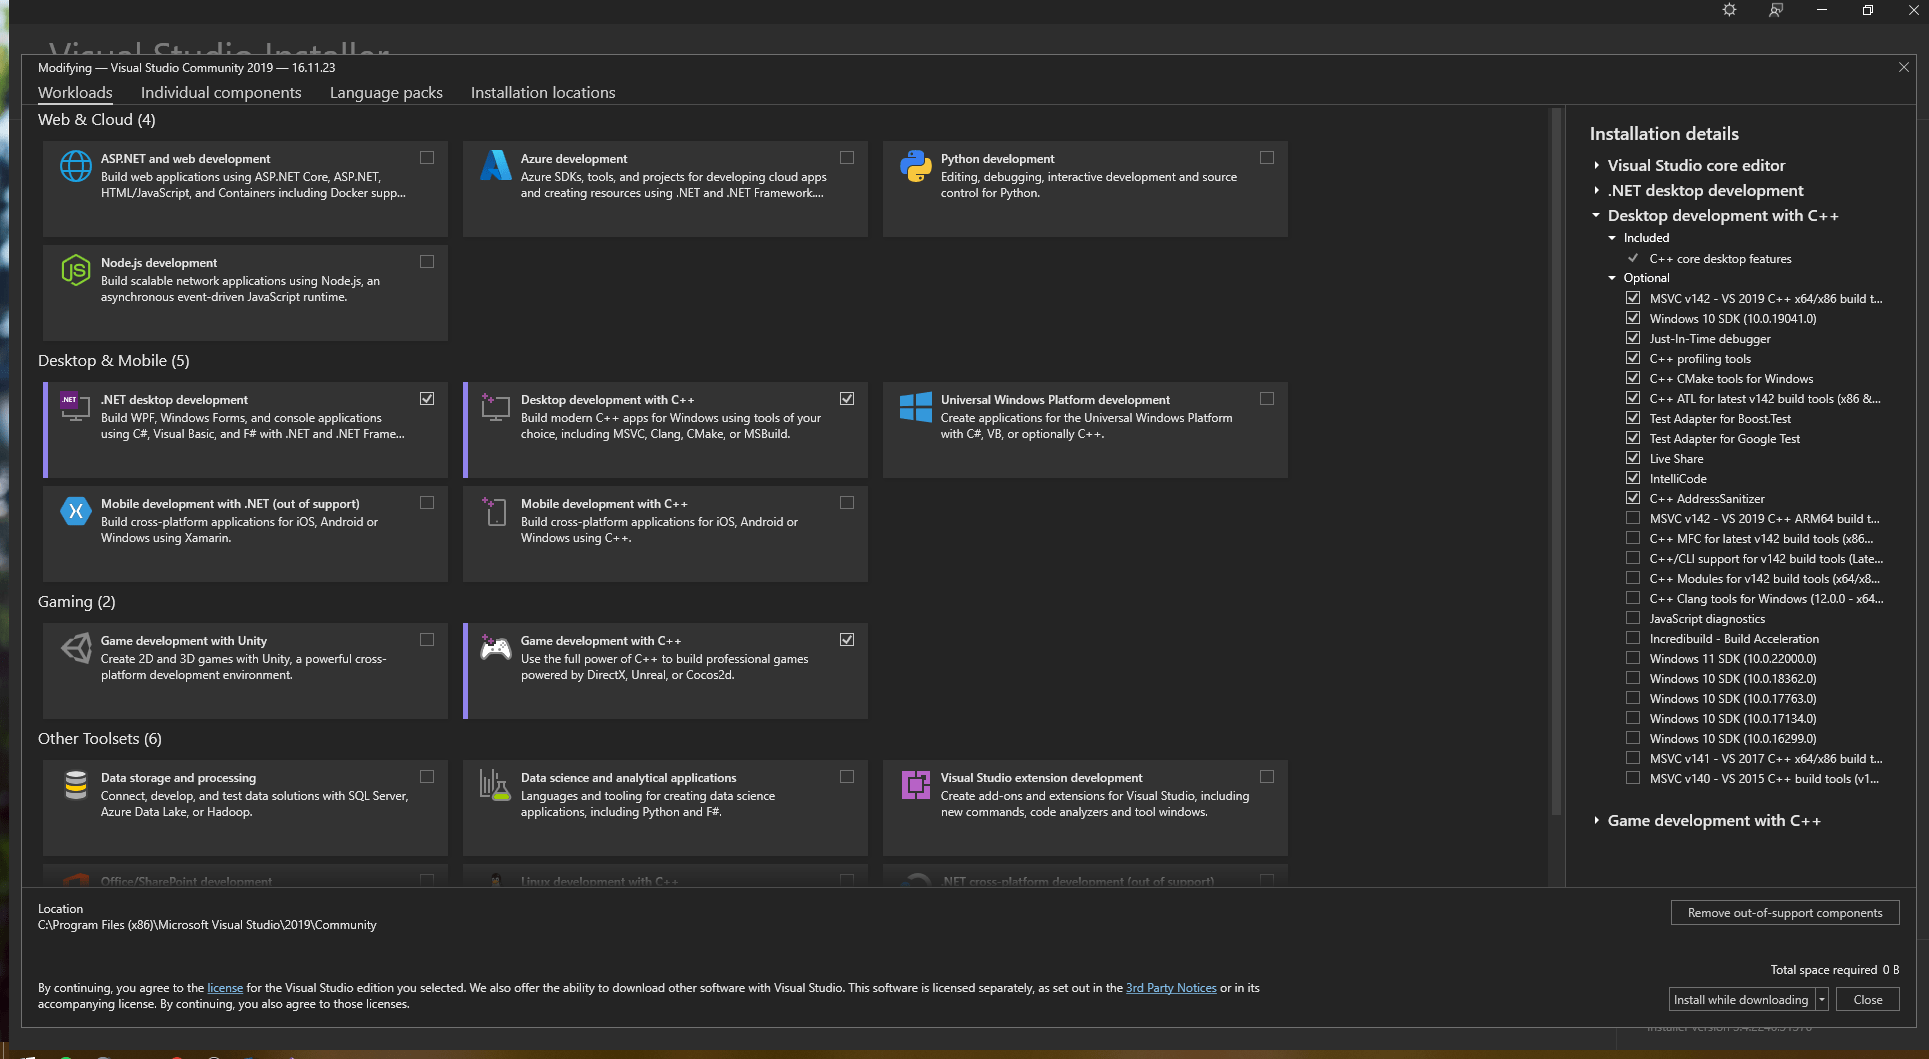Click the Azure development icon
Screen dimensions: 1929x1059
(496, 165)
